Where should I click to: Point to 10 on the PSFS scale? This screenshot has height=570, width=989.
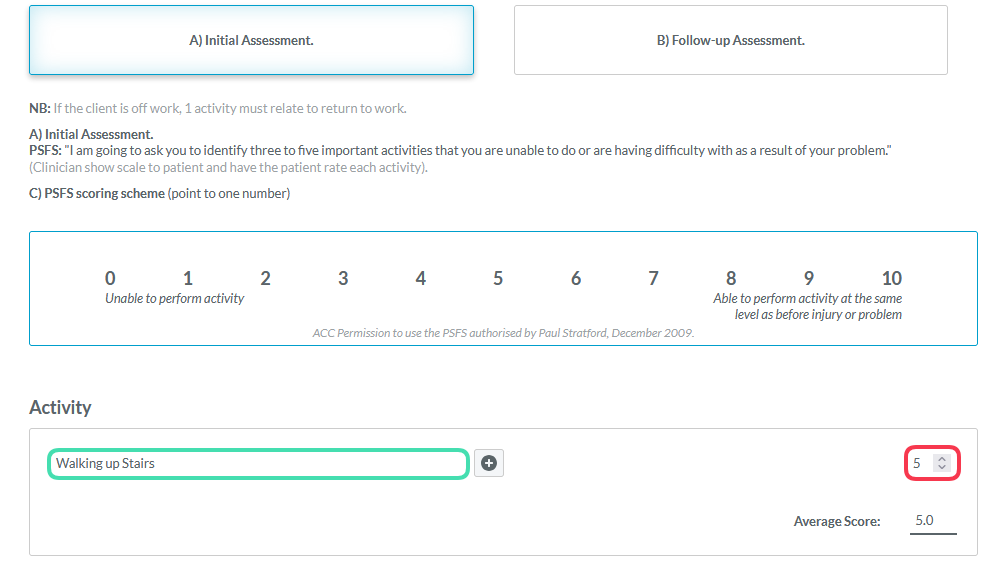click(x=892, y=279)
